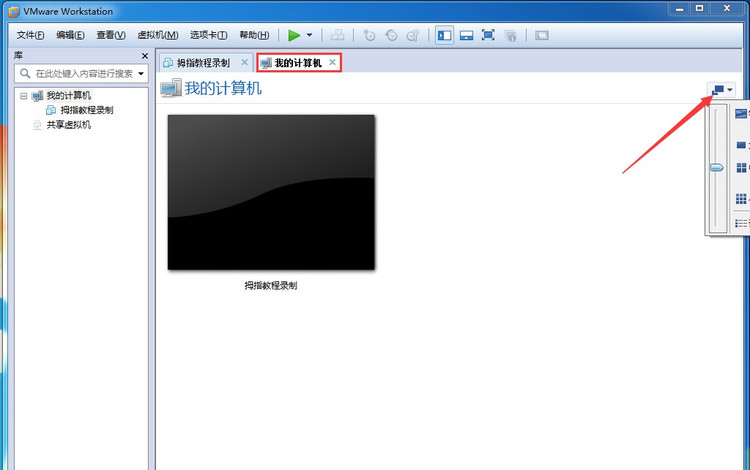Open the library search filter dropdown arrow

(141, 74)
